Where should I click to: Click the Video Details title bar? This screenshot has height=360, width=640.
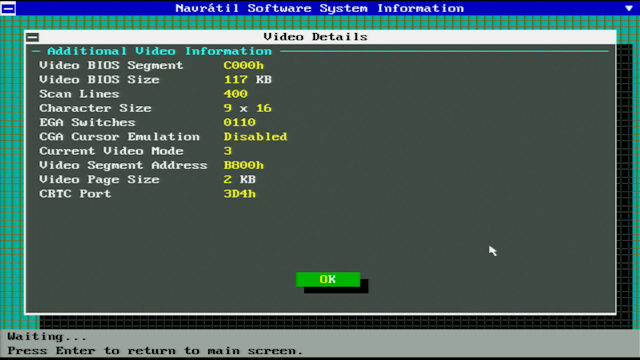click(x=320, y=37)
